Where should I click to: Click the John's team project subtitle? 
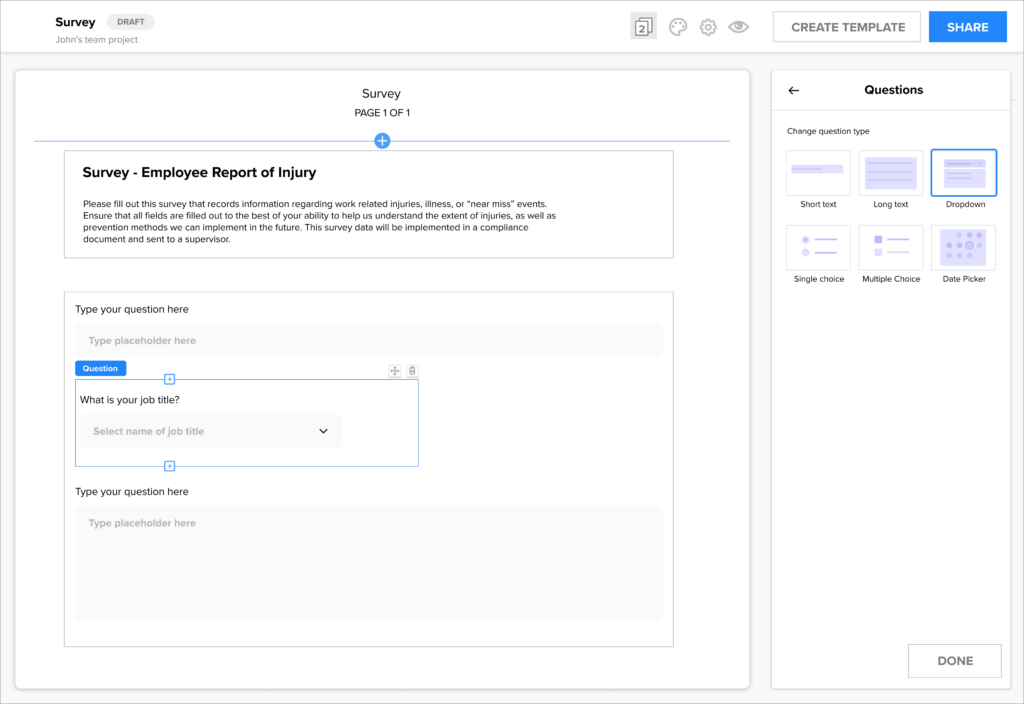pos(97,40)
